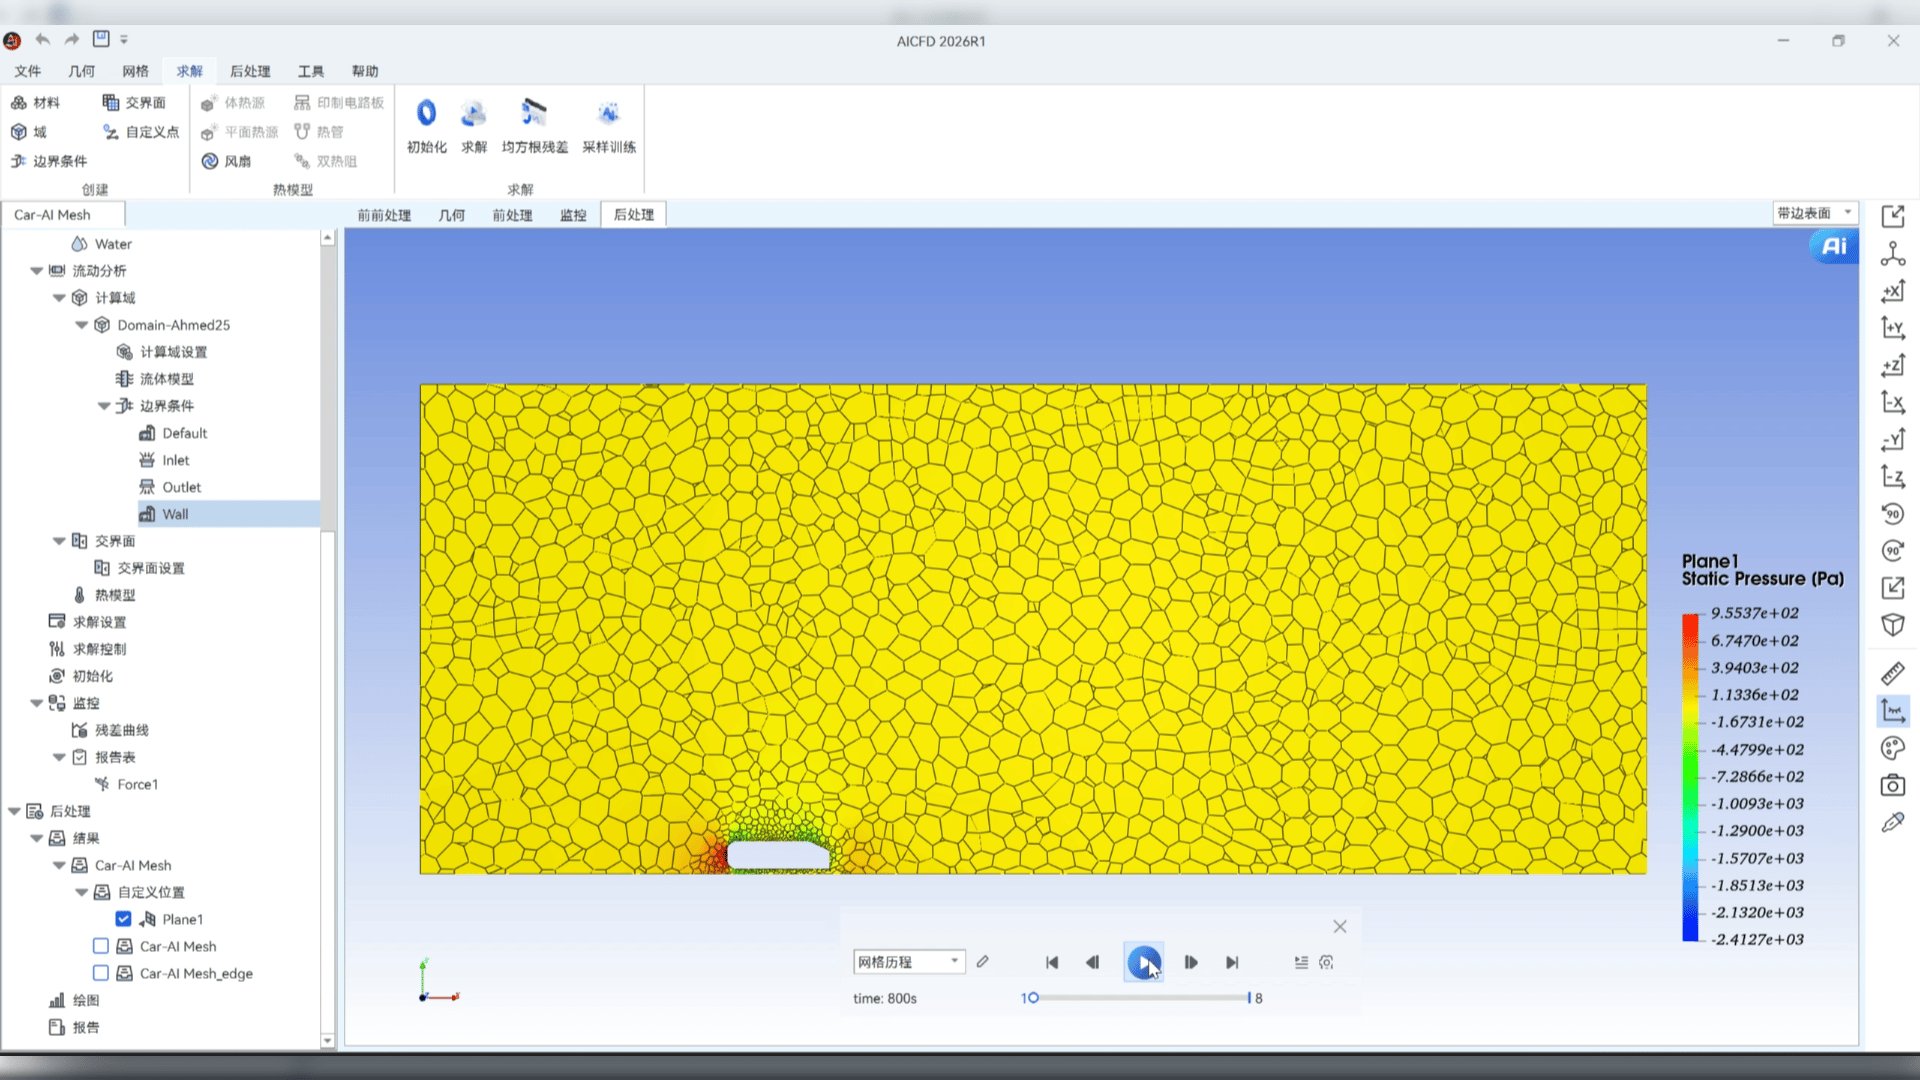Click the save icon in title bar
1920x1080 pixels.
pos(101,39)
